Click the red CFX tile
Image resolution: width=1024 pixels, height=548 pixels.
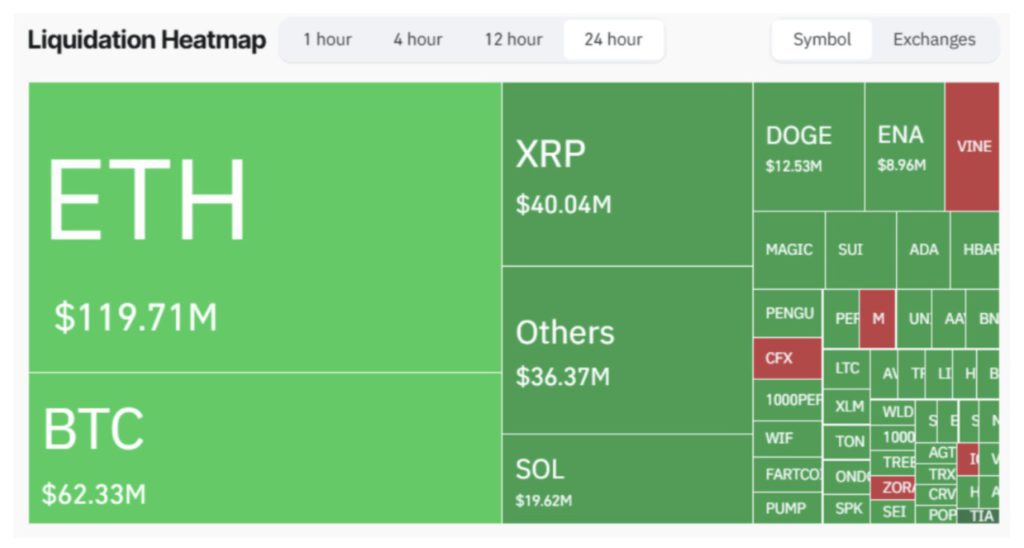787,358
